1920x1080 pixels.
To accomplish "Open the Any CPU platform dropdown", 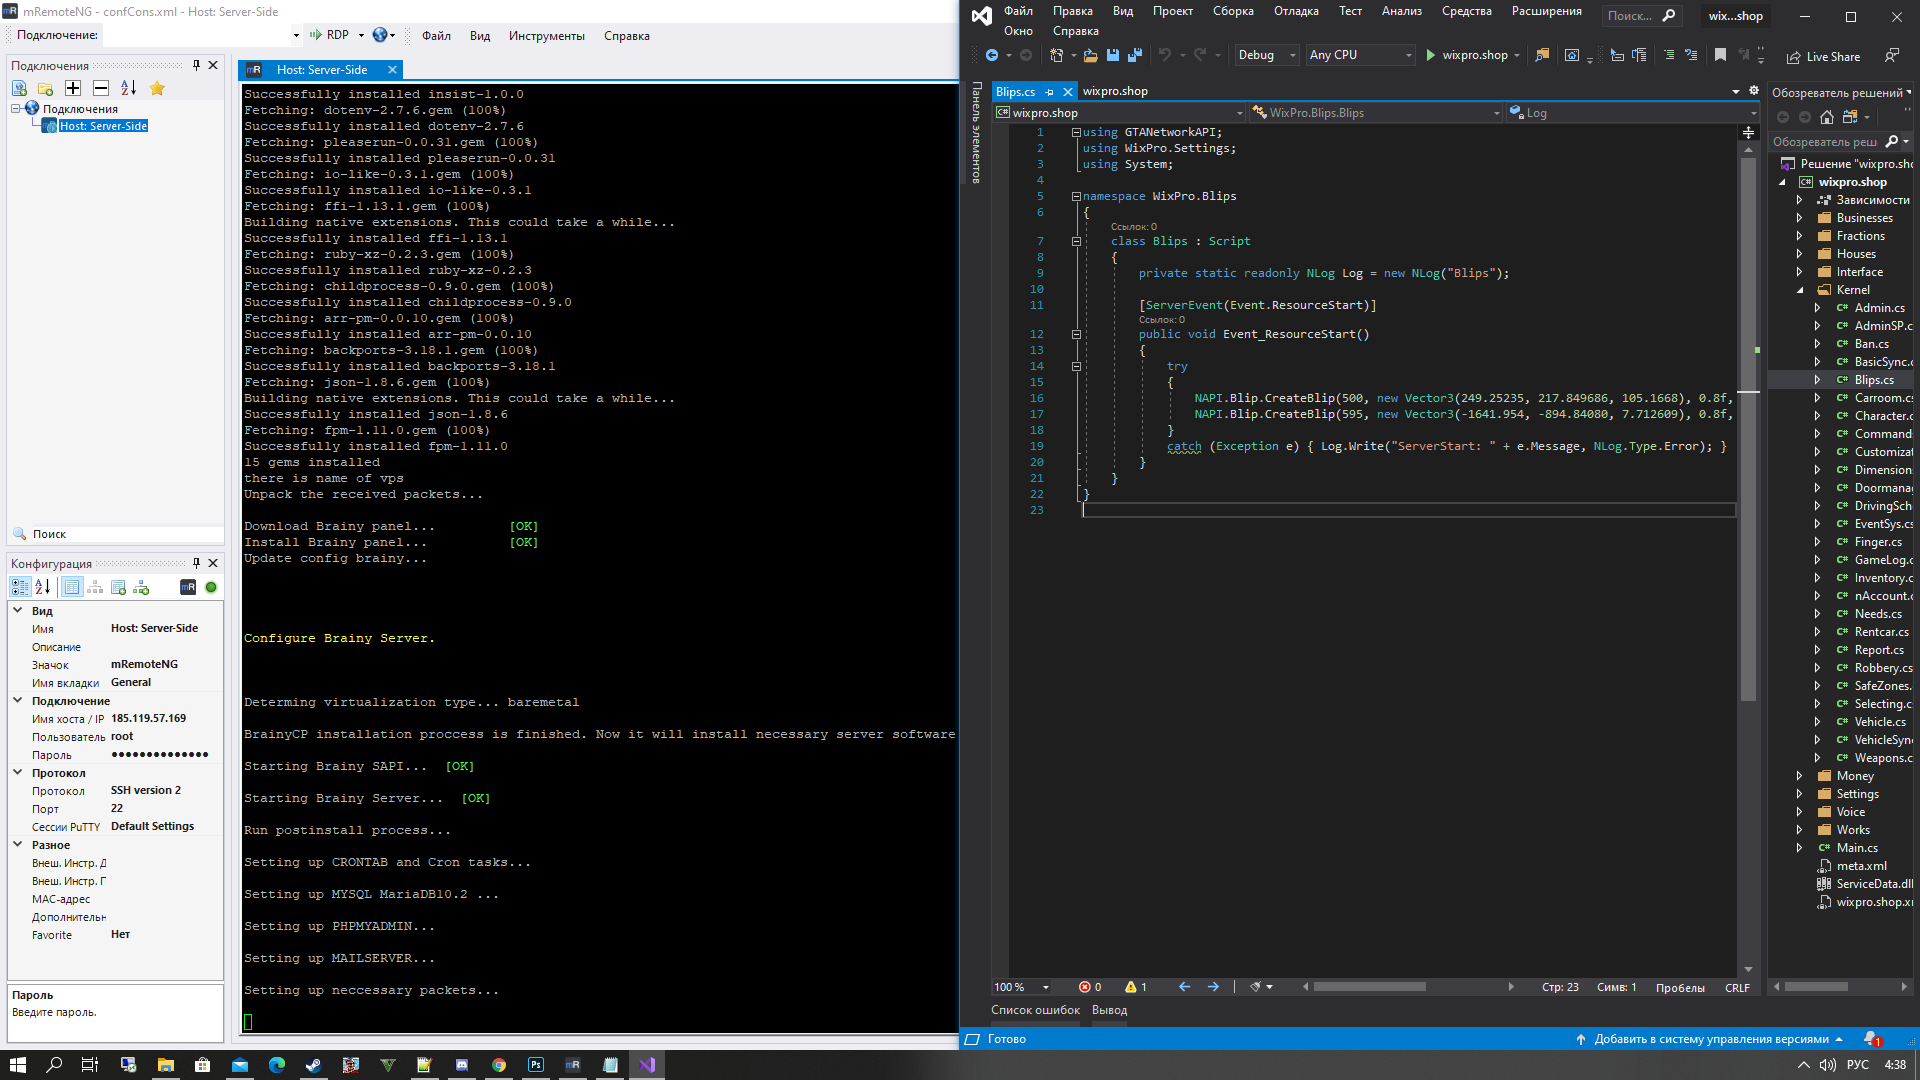I will (x=1360, y=55).
